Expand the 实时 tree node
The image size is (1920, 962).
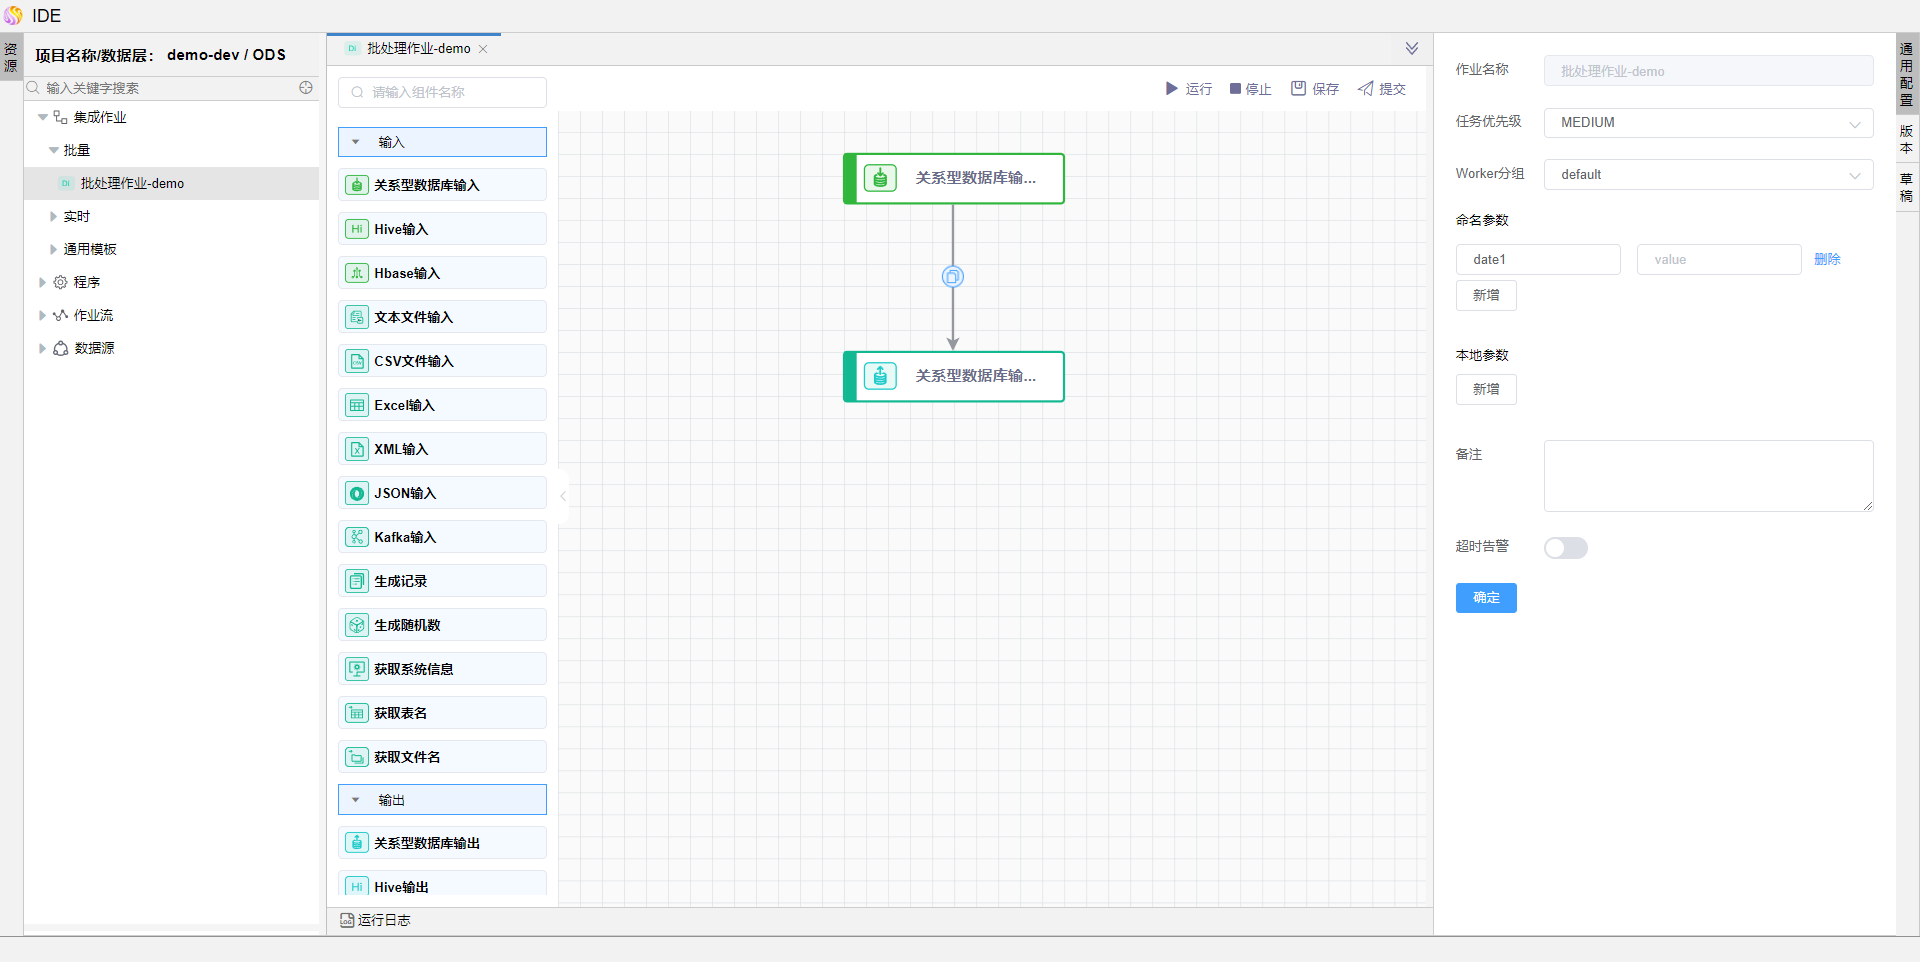coord(53,216)
